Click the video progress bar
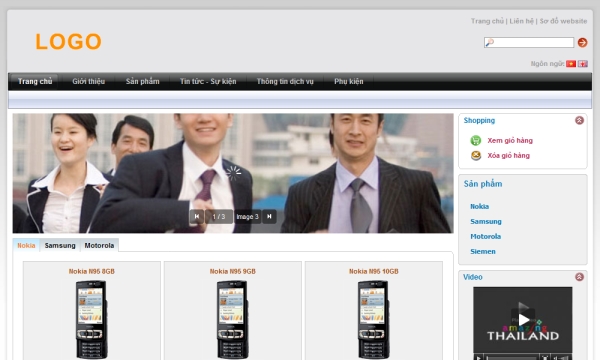This screenshot has height=360, width=600. (512, 358)
